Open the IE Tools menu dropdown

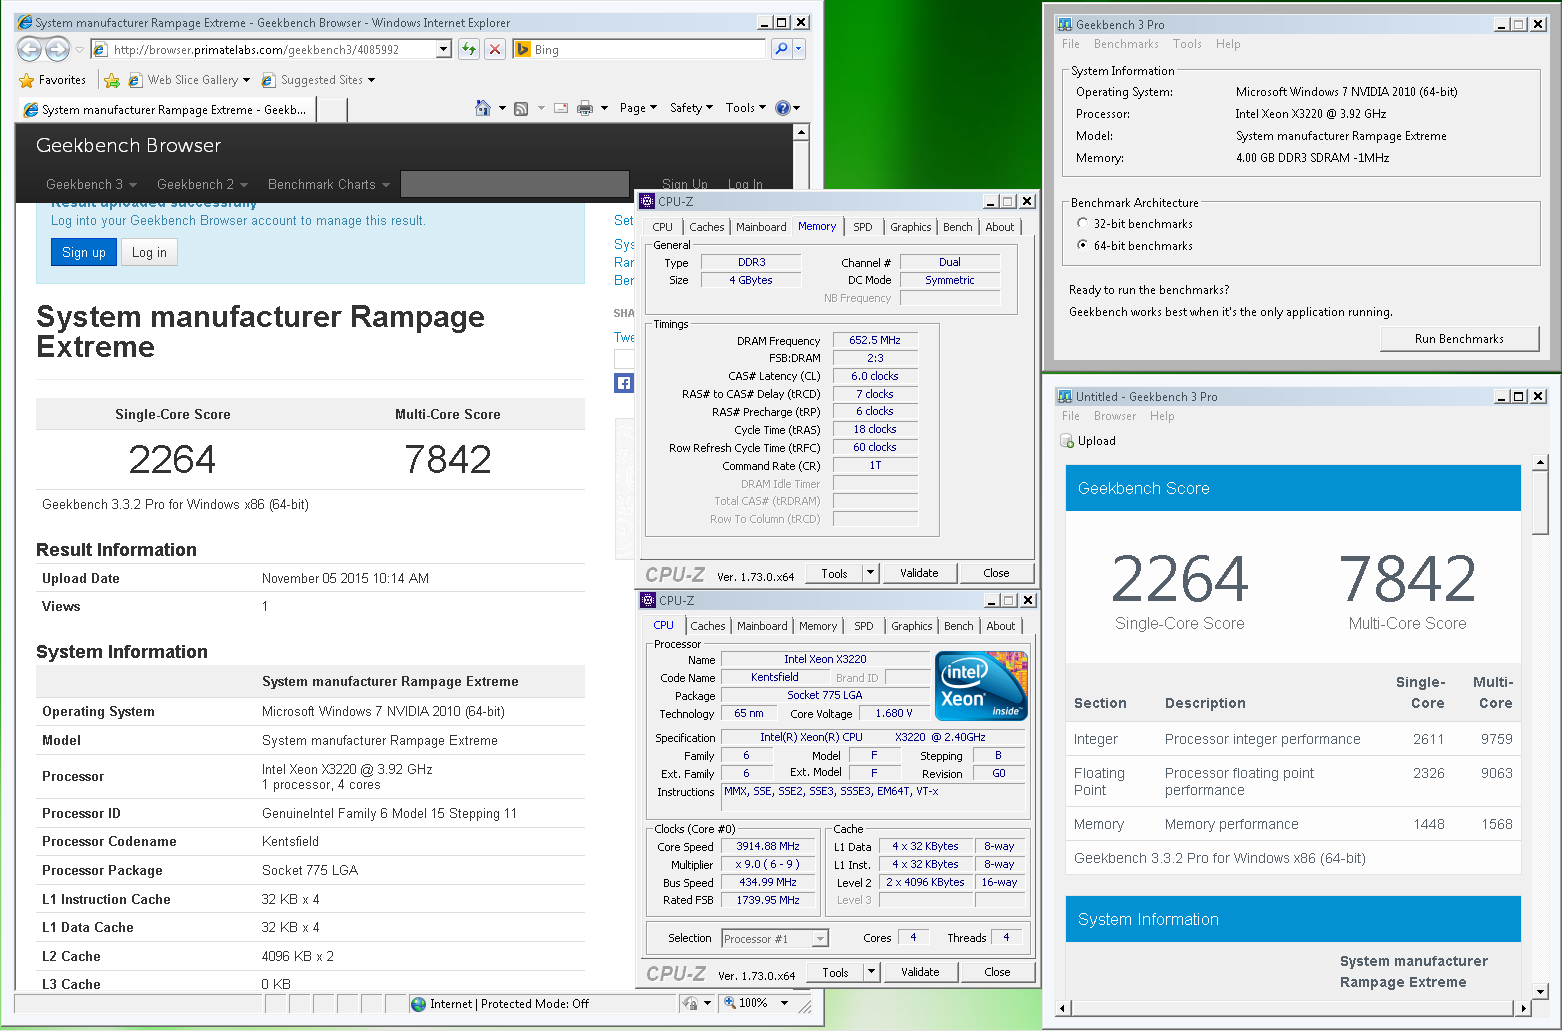click(746, 108)
